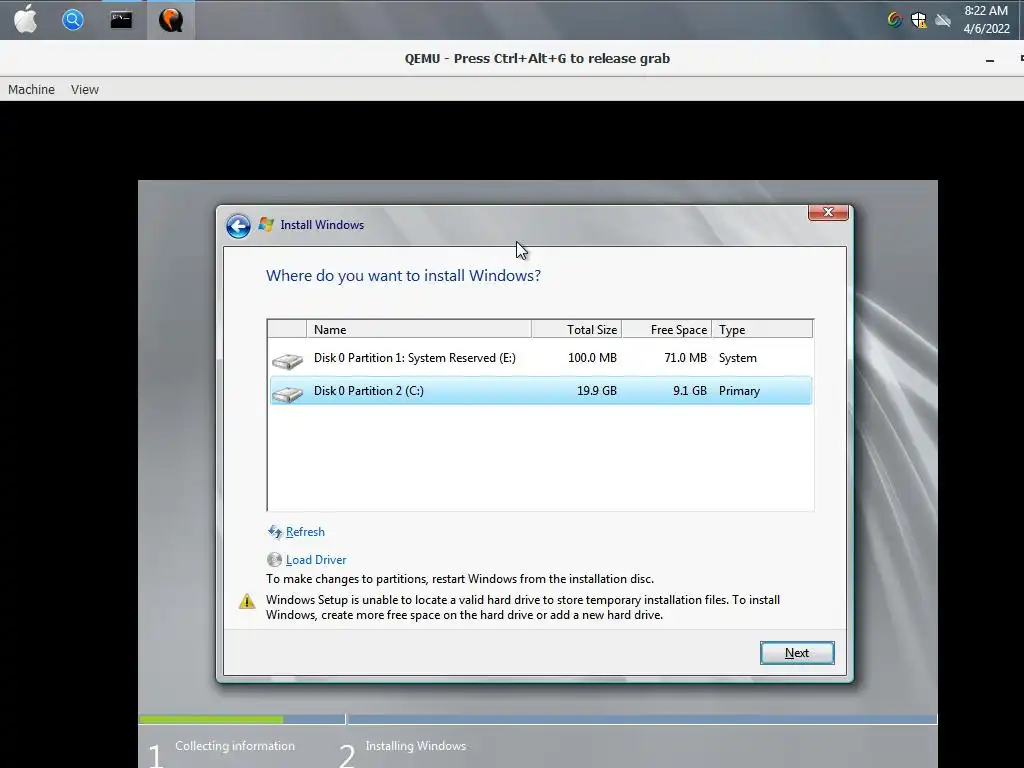Click the 71.0 MB free space cell
1024x768 pixels.
(x=685, y=358)
